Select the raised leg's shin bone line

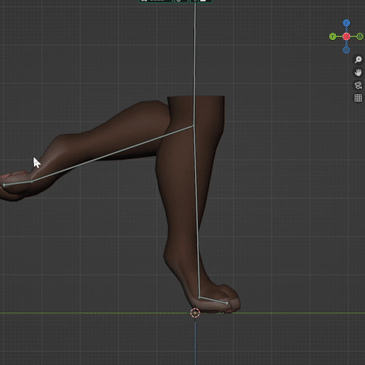tap(112, 154)
